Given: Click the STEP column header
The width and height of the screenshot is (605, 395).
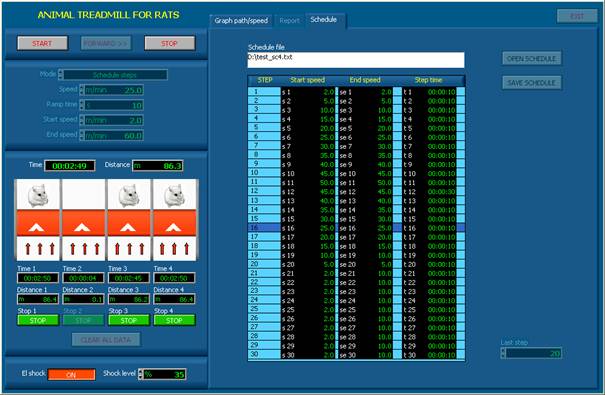Looking at the screenshot, I should (265, 80).
